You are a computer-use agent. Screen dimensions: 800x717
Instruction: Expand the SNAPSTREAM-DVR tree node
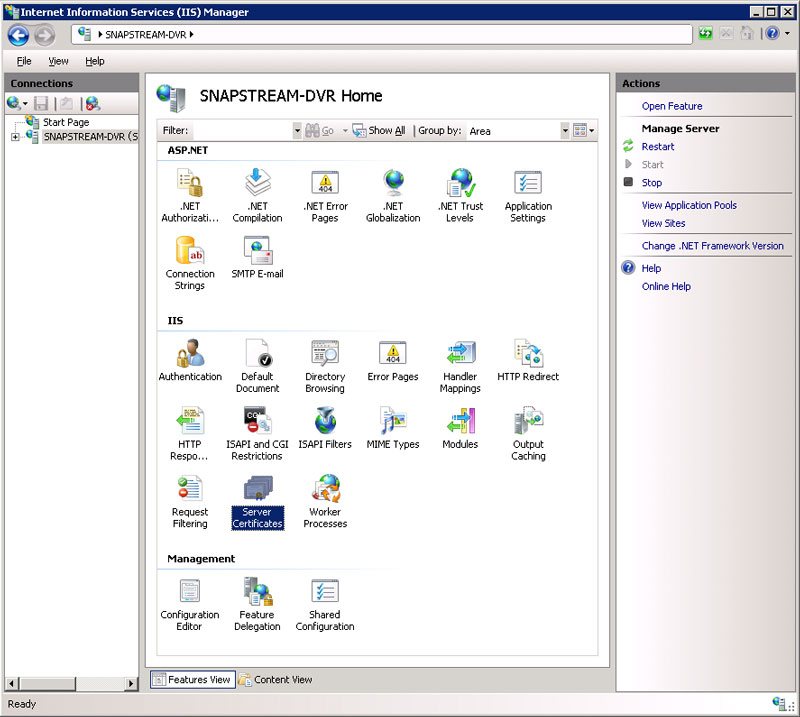click(15, 137)
